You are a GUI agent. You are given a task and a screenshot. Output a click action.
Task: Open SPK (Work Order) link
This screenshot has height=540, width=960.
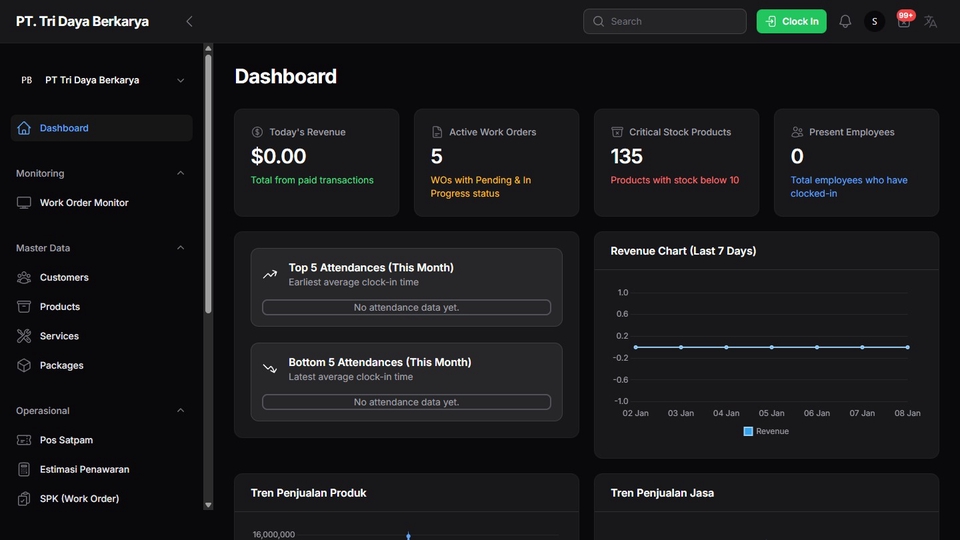point(79,499)
